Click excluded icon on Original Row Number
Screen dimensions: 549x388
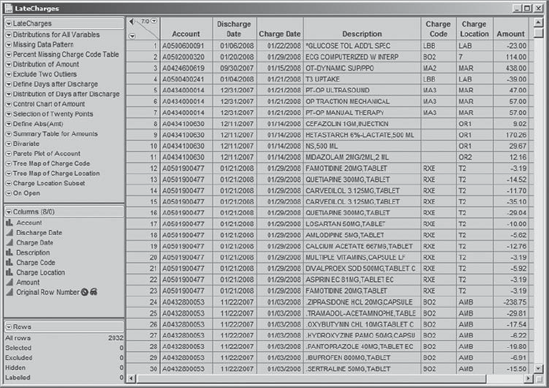click(84, 292)
